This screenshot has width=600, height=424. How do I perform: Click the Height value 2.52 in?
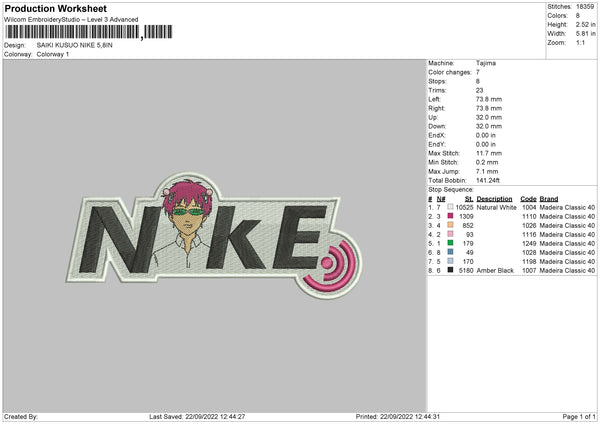coord(586,24)
